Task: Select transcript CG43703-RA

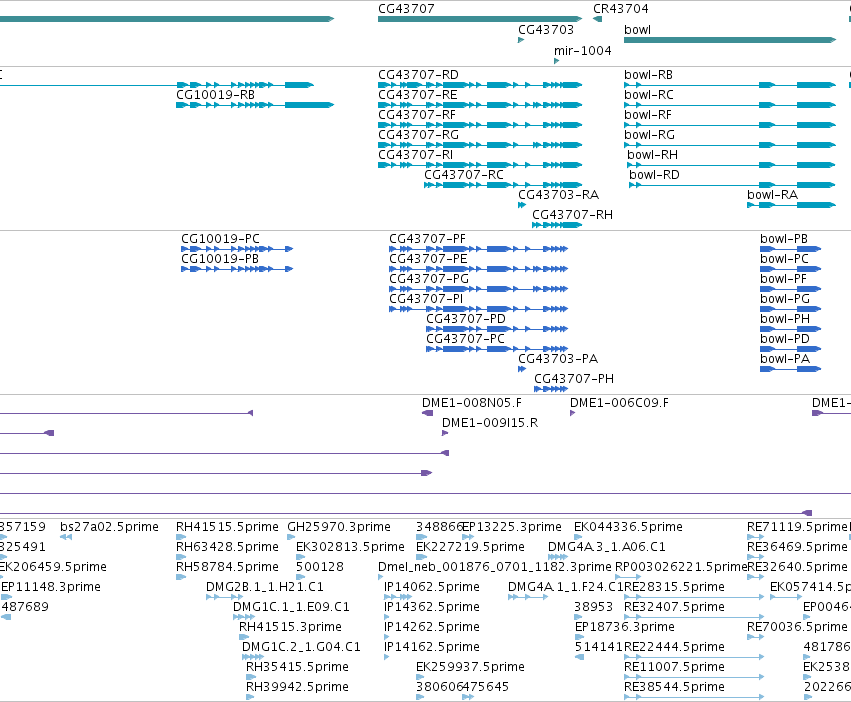Action: tap(522, 205)
